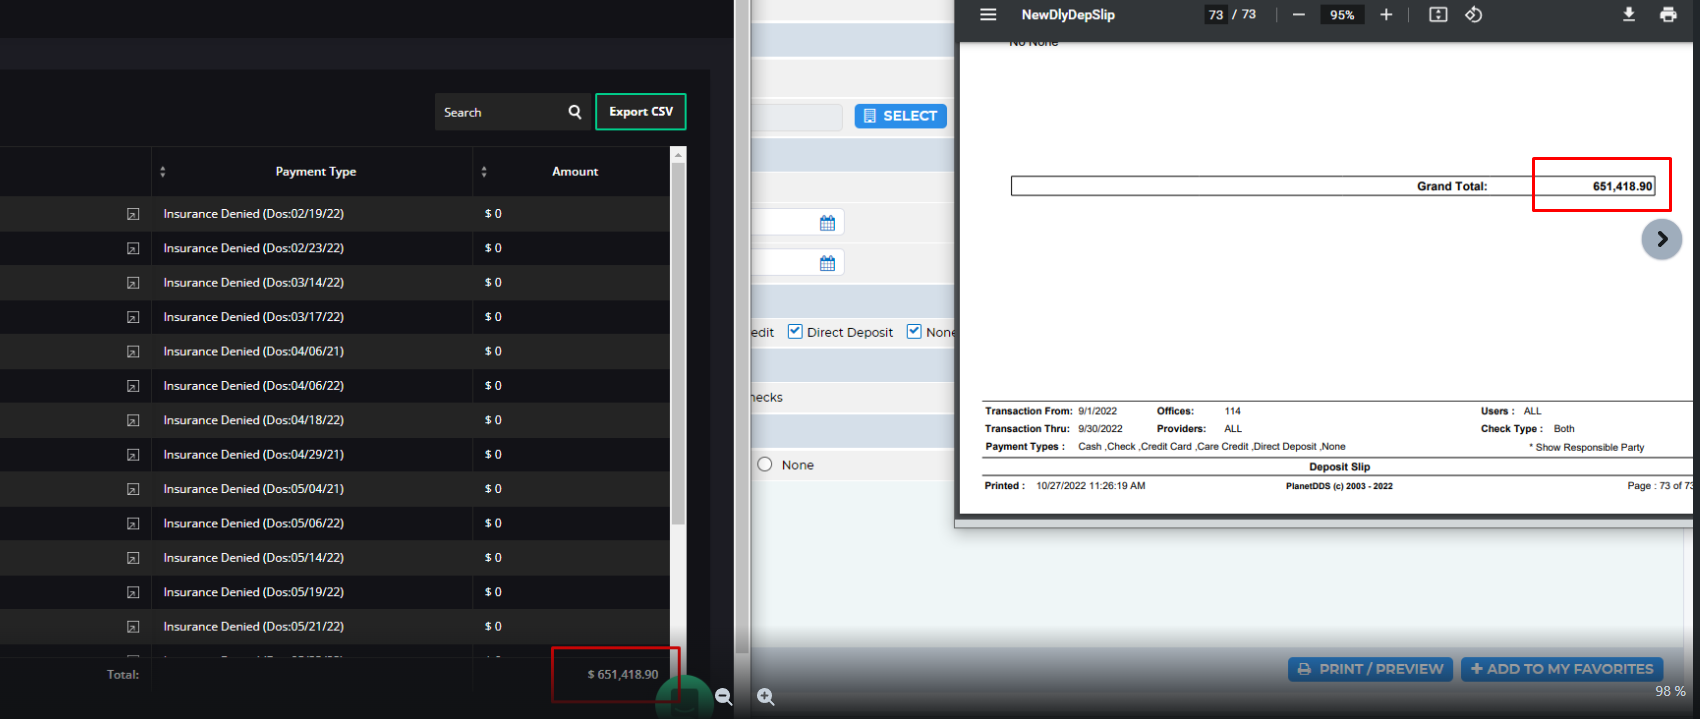Click the Total: label in table footer

(123, 675)
